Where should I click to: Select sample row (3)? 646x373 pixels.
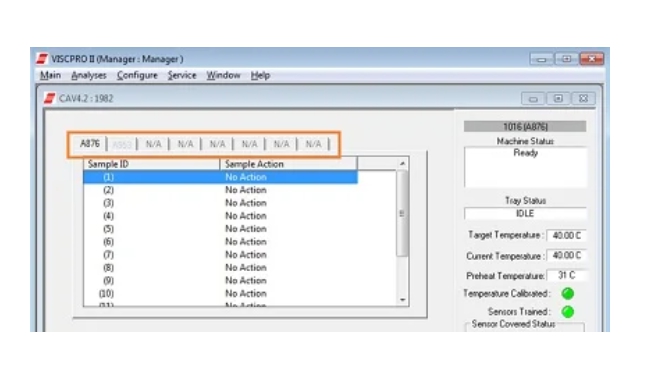pyautogui.click(x=220, y=203)
